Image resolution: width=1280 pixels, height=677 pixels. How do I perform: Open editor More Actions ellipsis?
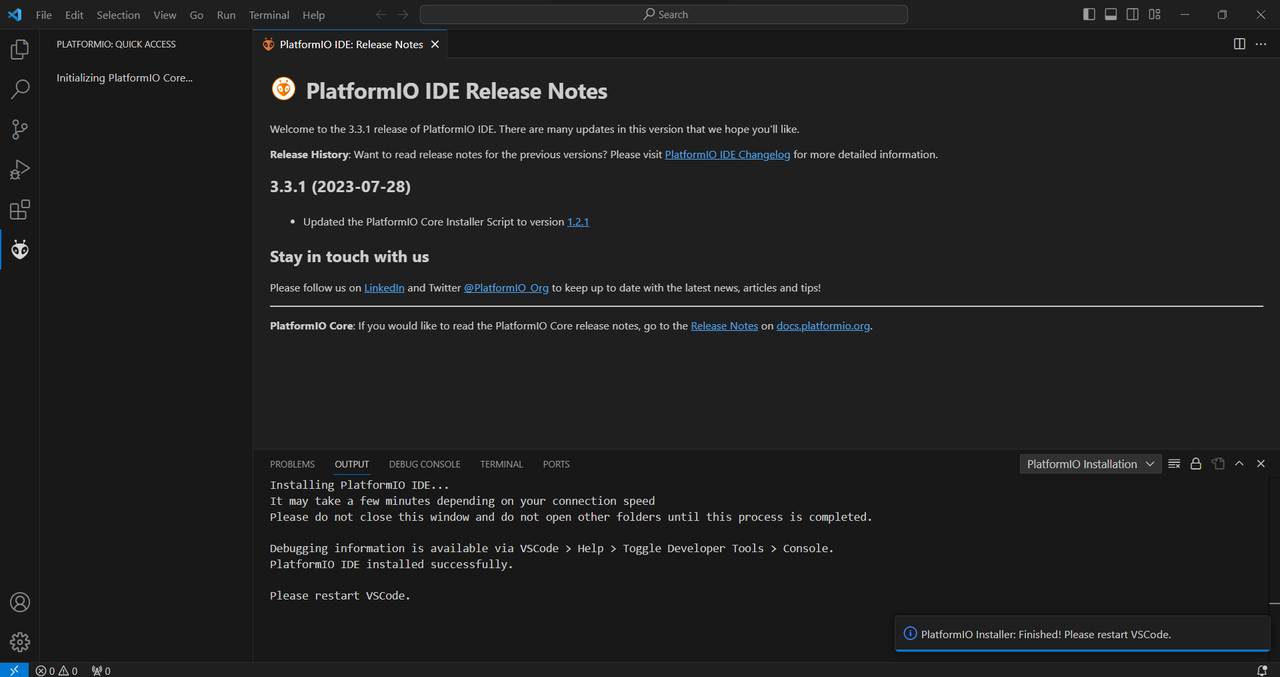1261,44
